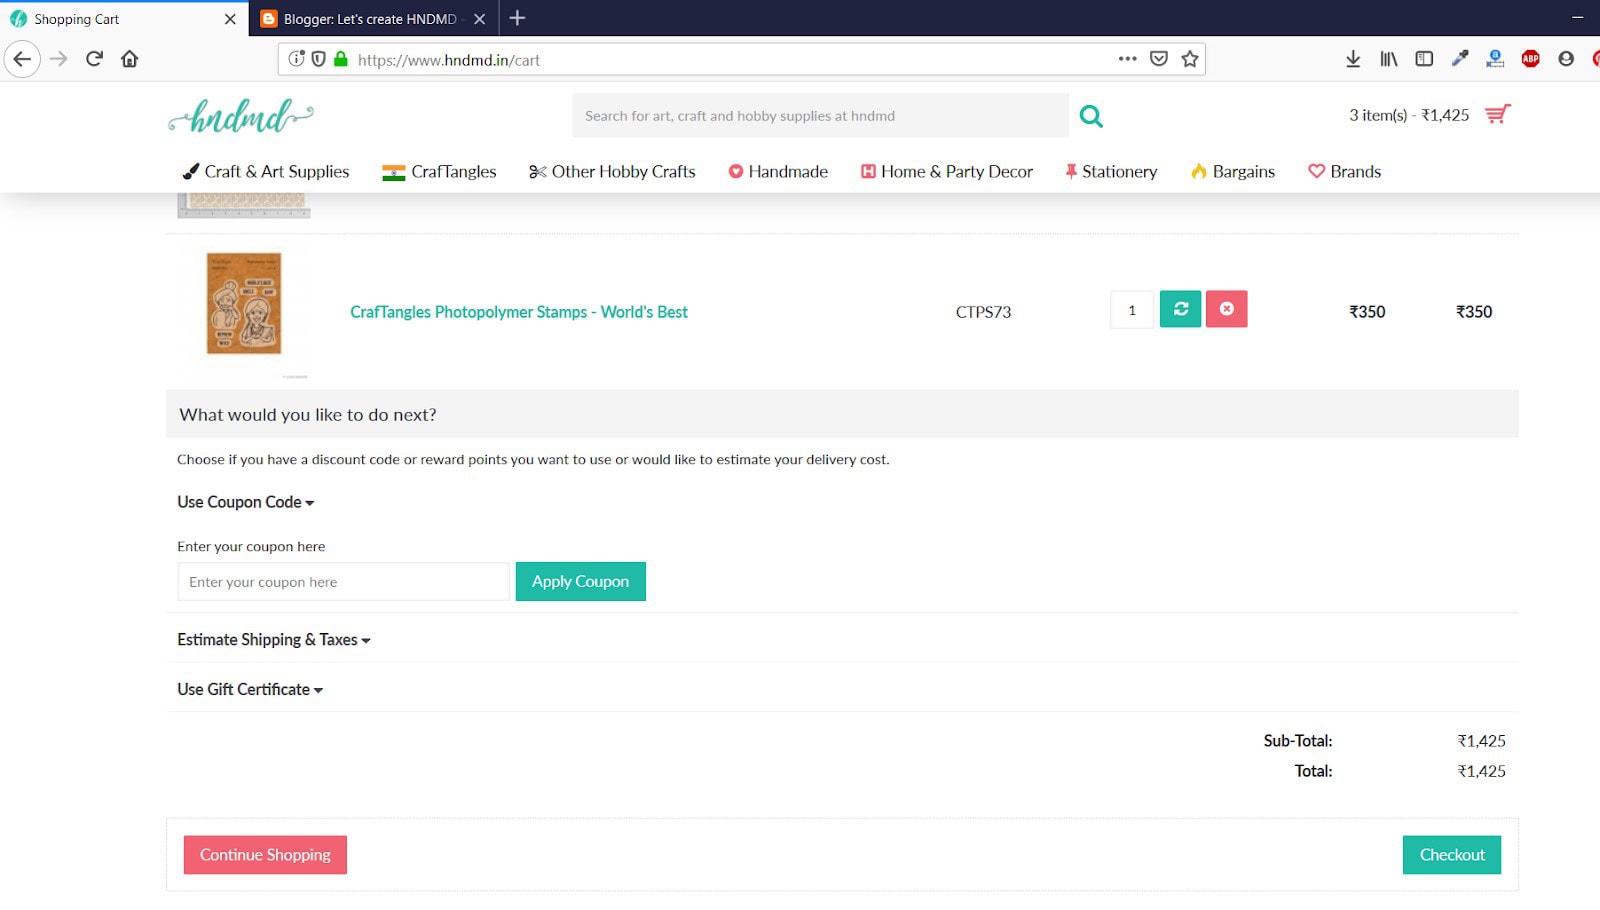Open the Handmade menu
The width and height of the screenshot is (1600, 910).
click(778, 172)
